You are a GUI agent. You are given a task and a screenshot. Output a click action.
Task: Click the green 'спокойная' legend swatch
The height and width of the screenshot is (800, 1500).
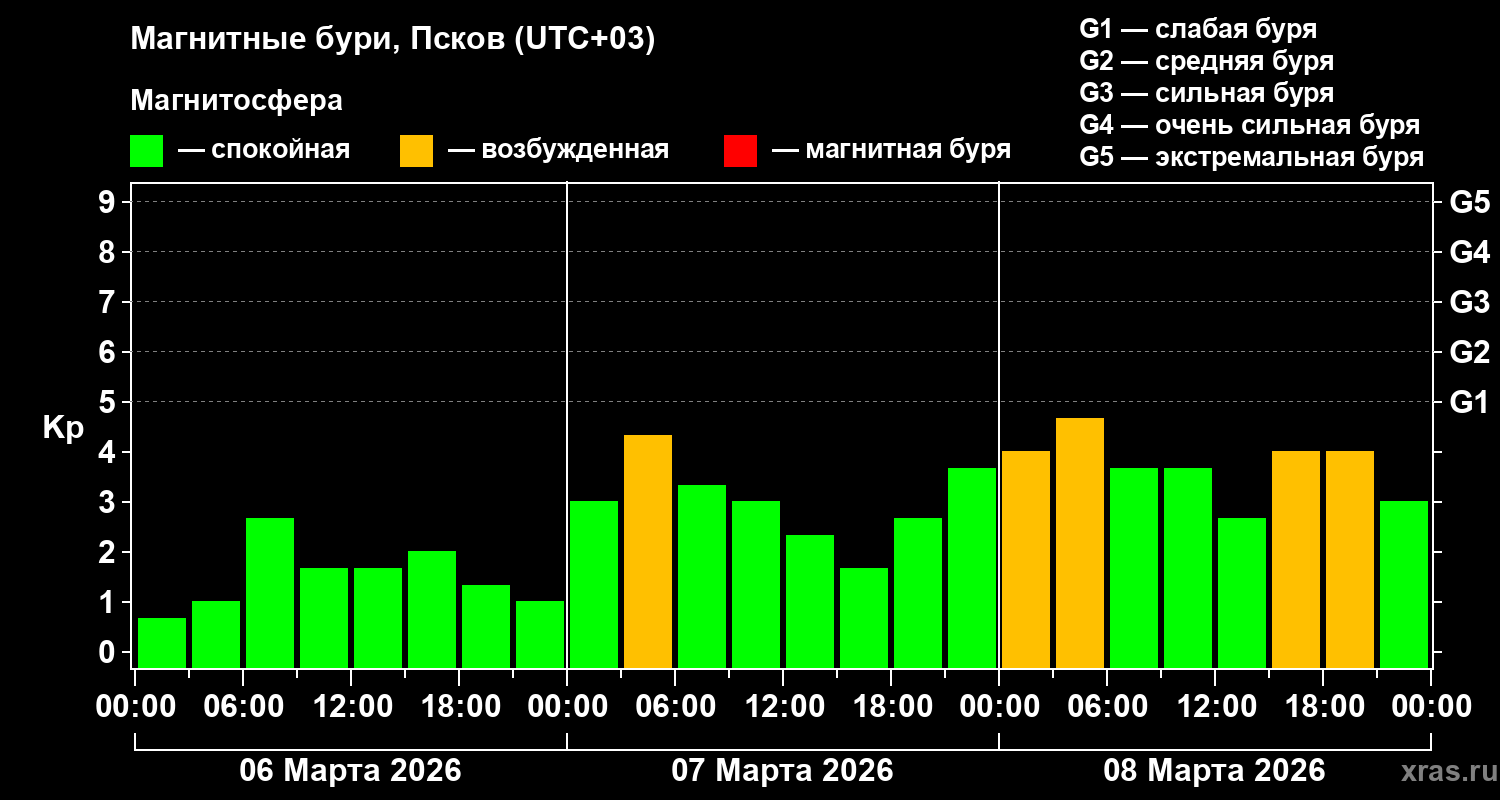click(x=147, y=151)
